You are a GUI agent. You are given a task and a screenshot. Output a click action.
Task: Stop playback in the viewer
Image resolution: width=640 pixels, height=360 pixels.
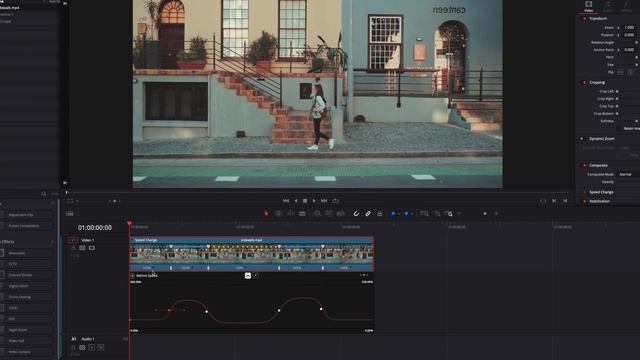click(305, 201)
